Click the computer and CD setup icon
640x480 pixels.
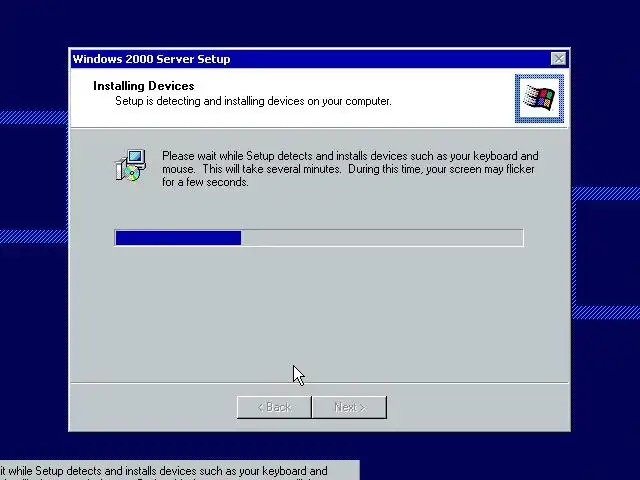[130, 165]
